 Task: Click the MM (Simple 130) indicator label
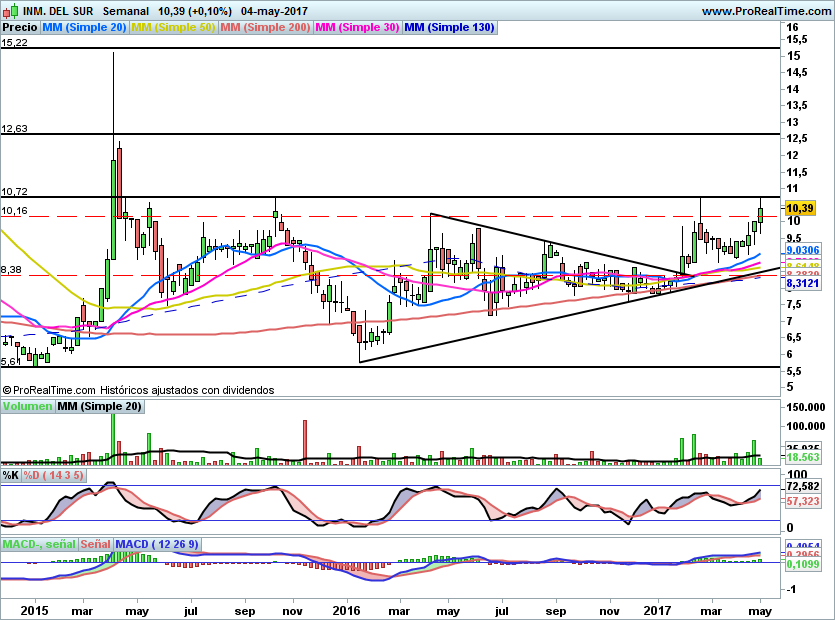[x=449, y=28]
